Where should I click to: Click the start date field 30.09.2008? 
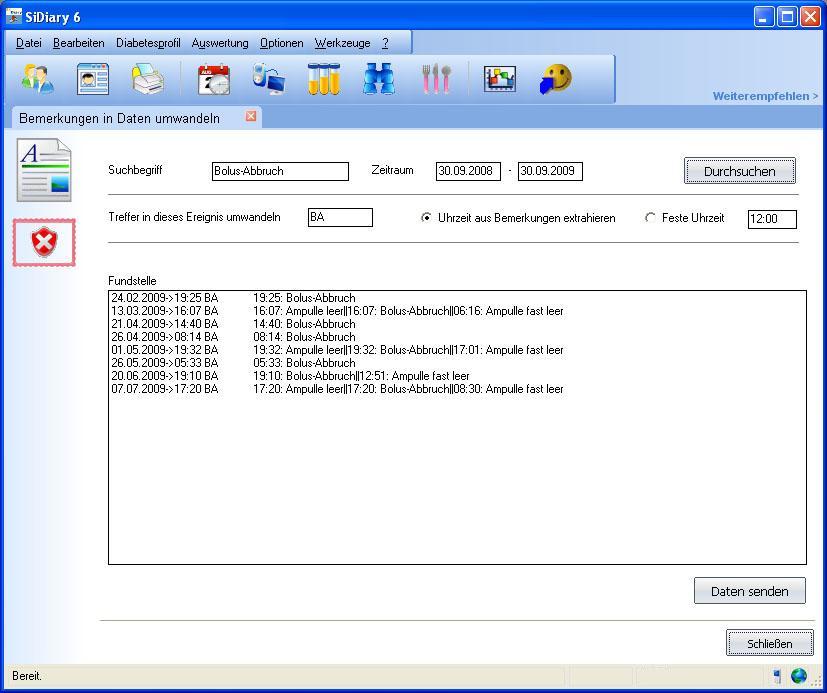[x=468, y=171]
